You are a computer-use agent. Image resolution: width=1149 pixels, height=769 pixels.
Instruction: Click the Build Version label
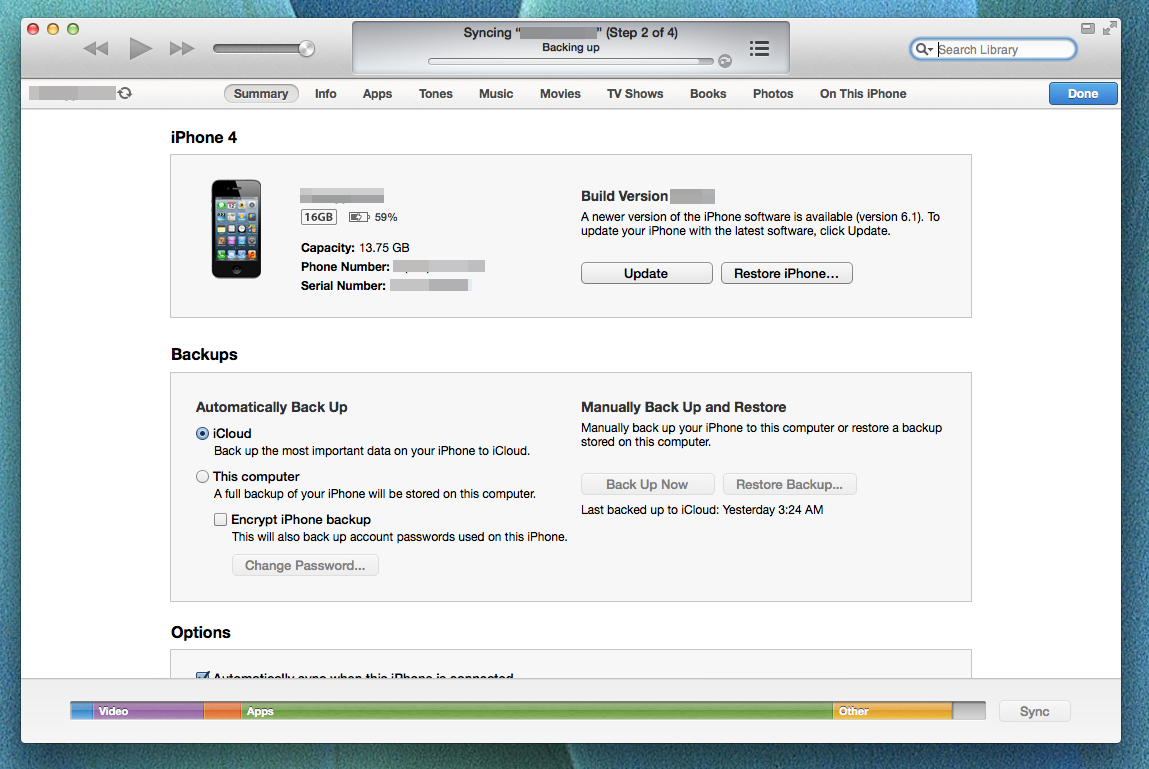624,196
